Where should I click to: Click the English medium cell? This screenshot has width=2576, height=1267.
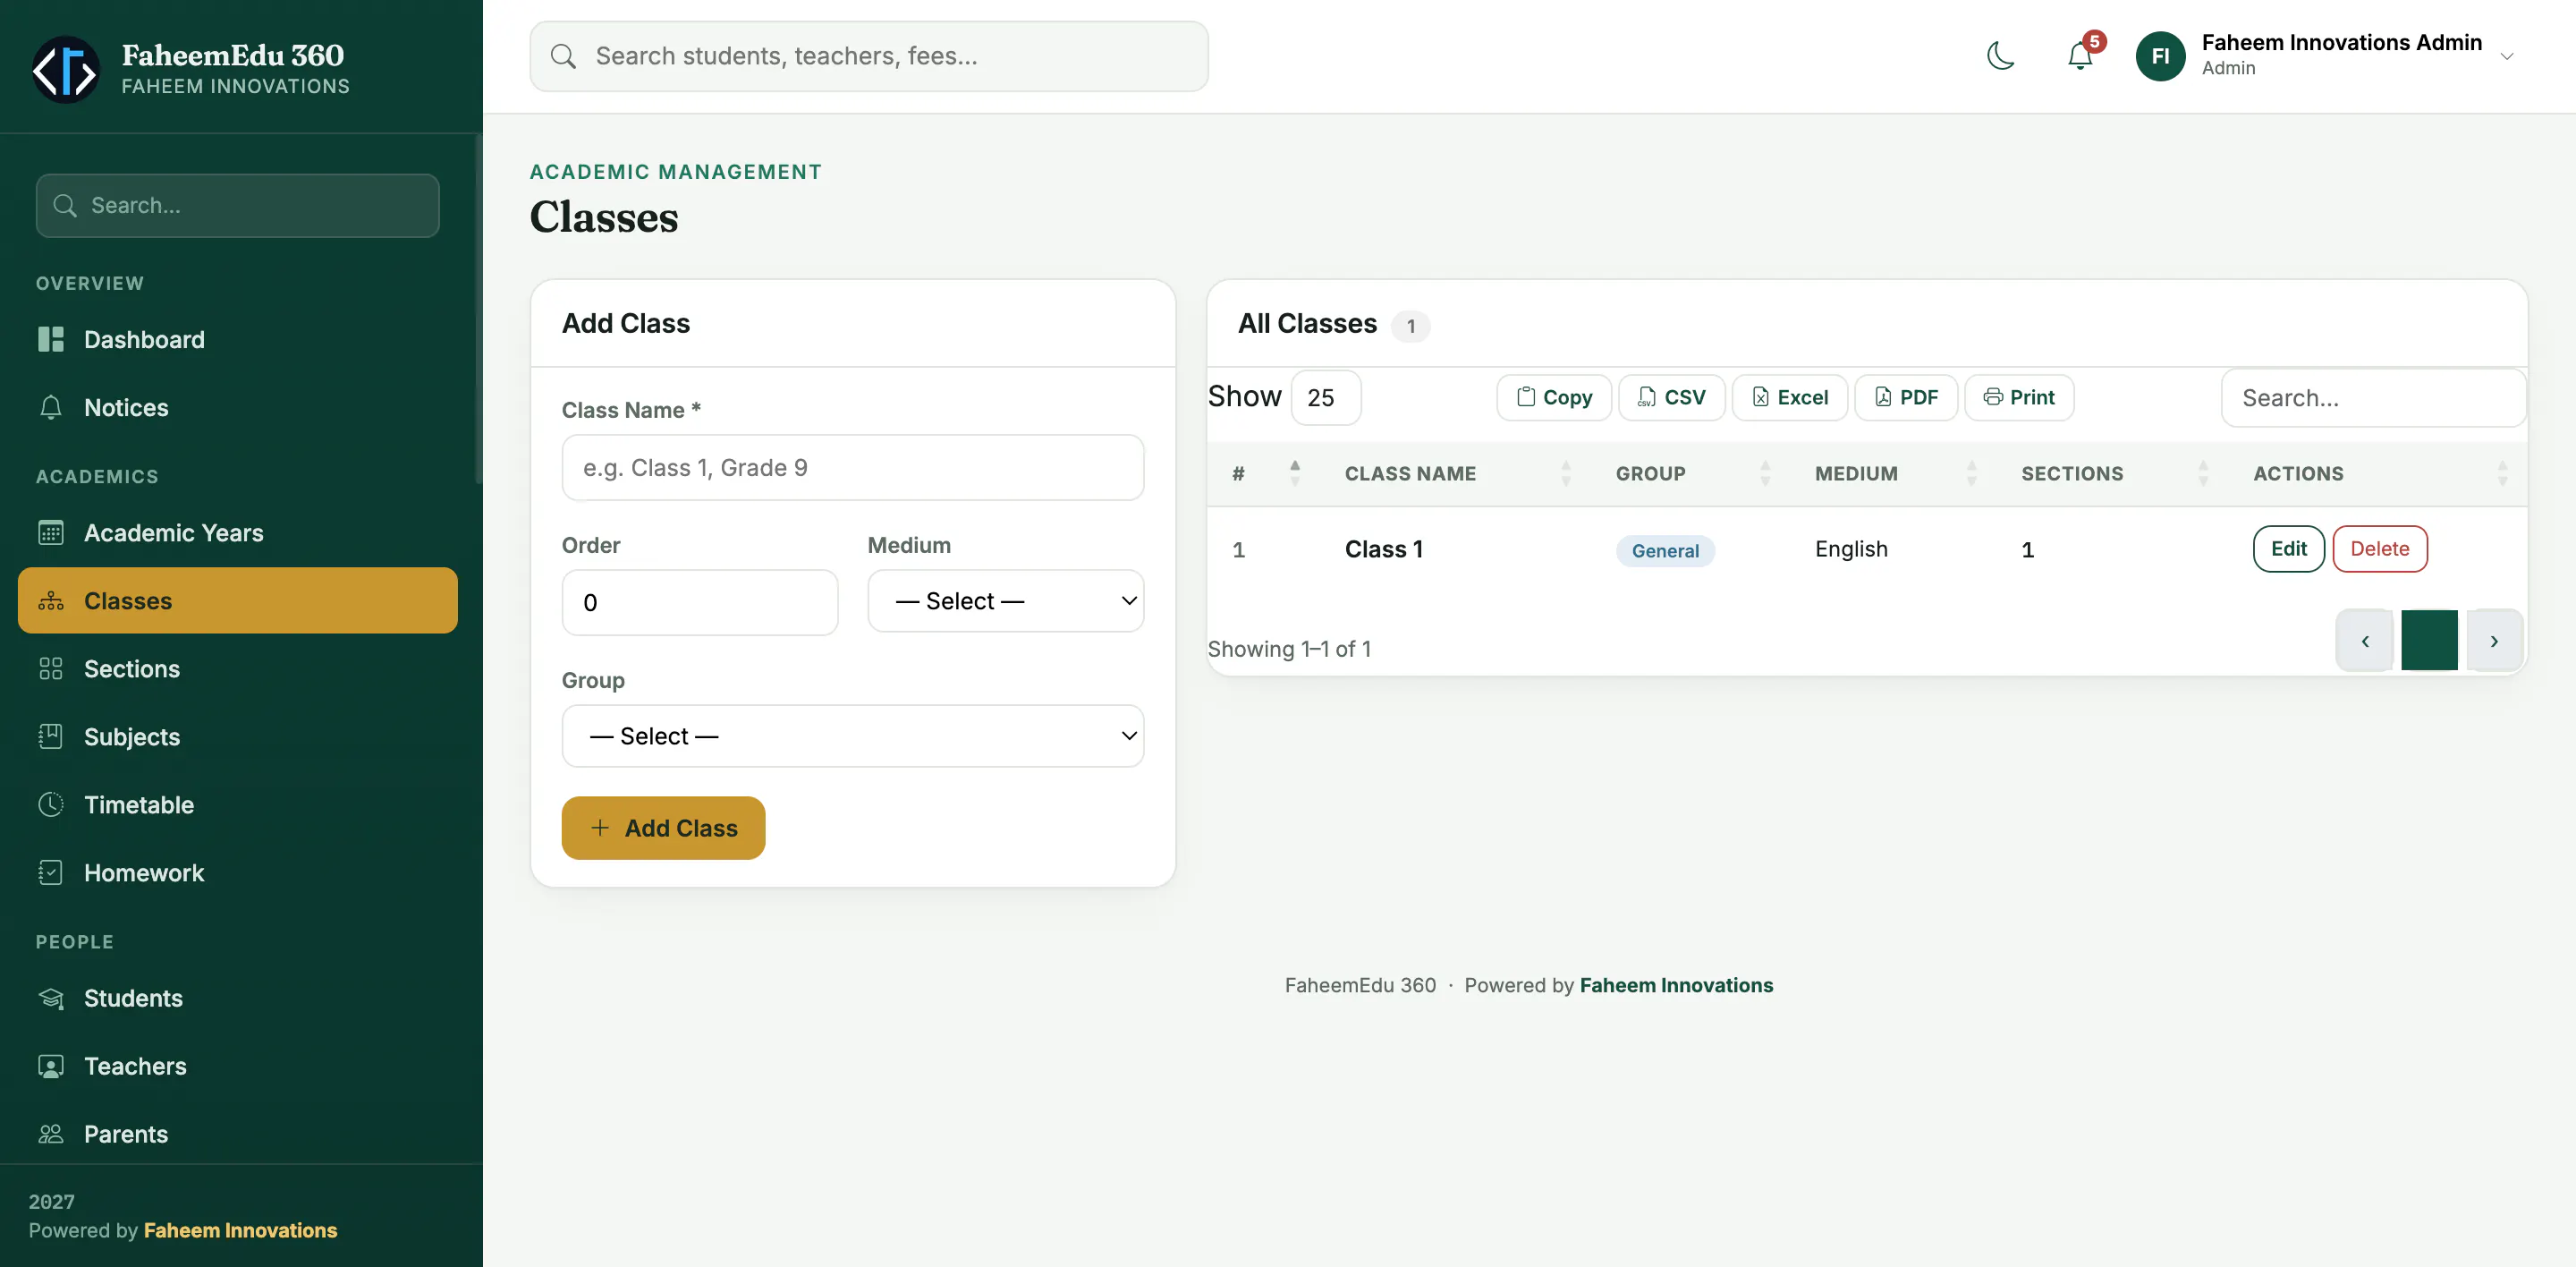[1851, 549]
